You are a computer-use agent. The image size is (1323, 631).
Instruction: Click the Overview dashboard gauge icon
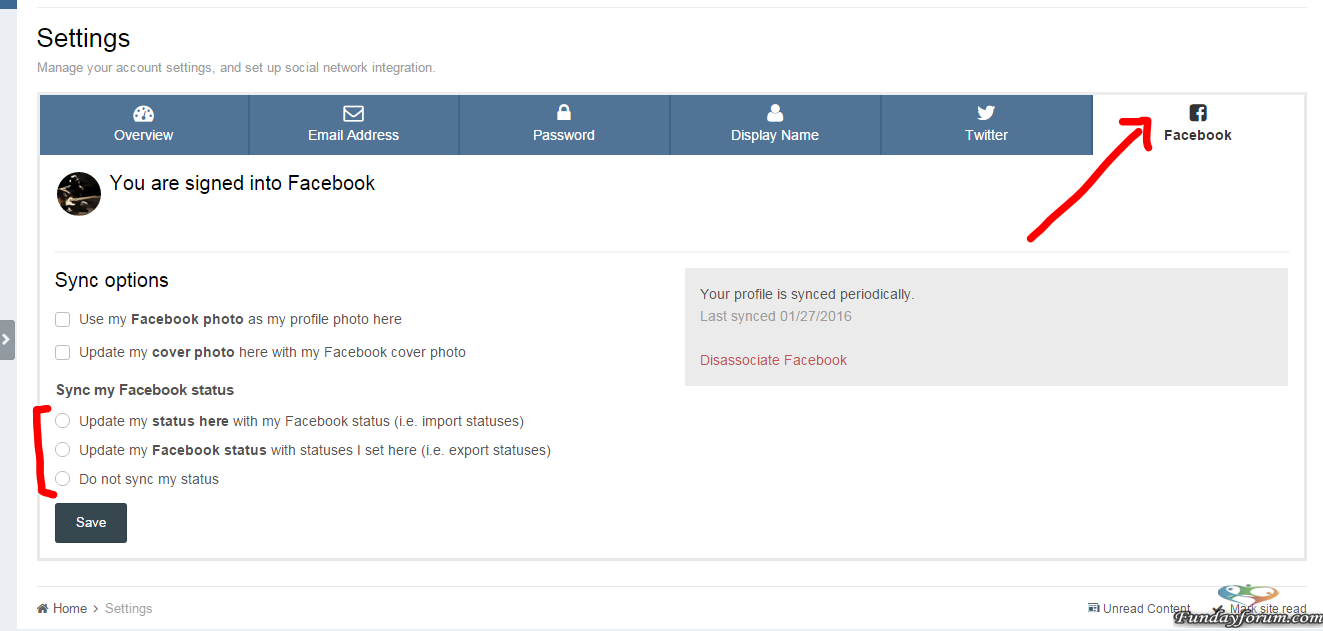pyautogui.click(x=143, y=113)
